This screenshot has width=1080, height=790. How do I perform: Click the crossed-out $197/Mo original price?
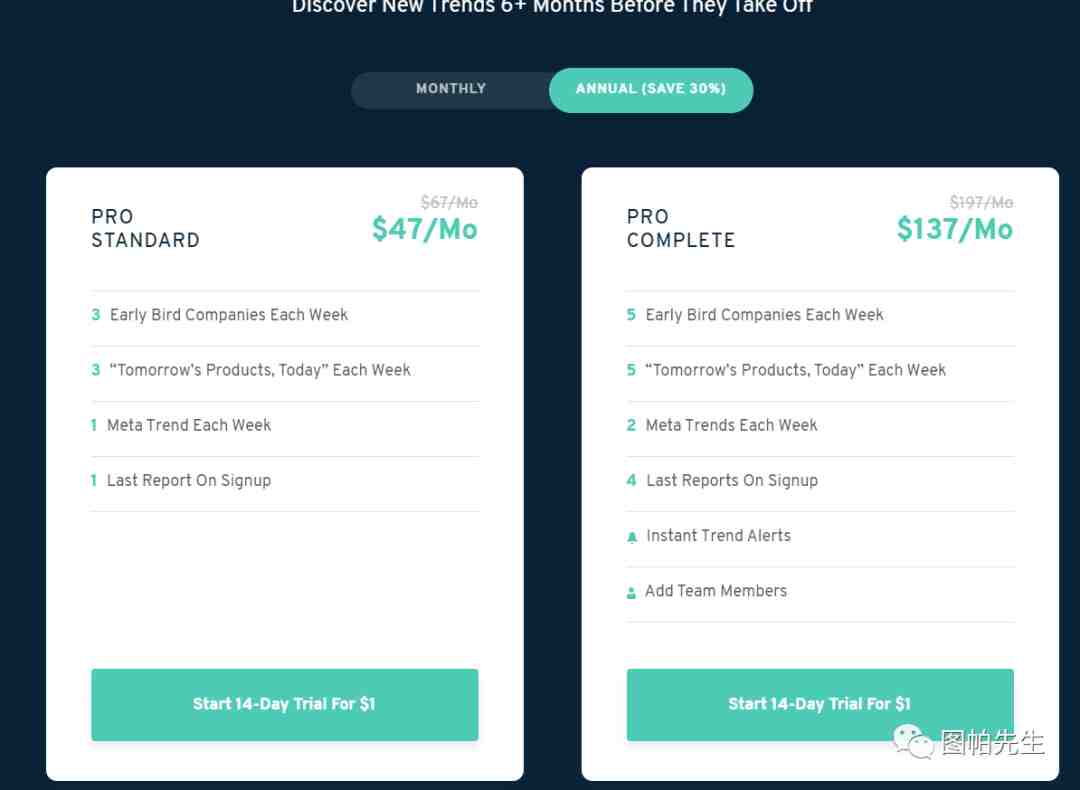(981, 202)
